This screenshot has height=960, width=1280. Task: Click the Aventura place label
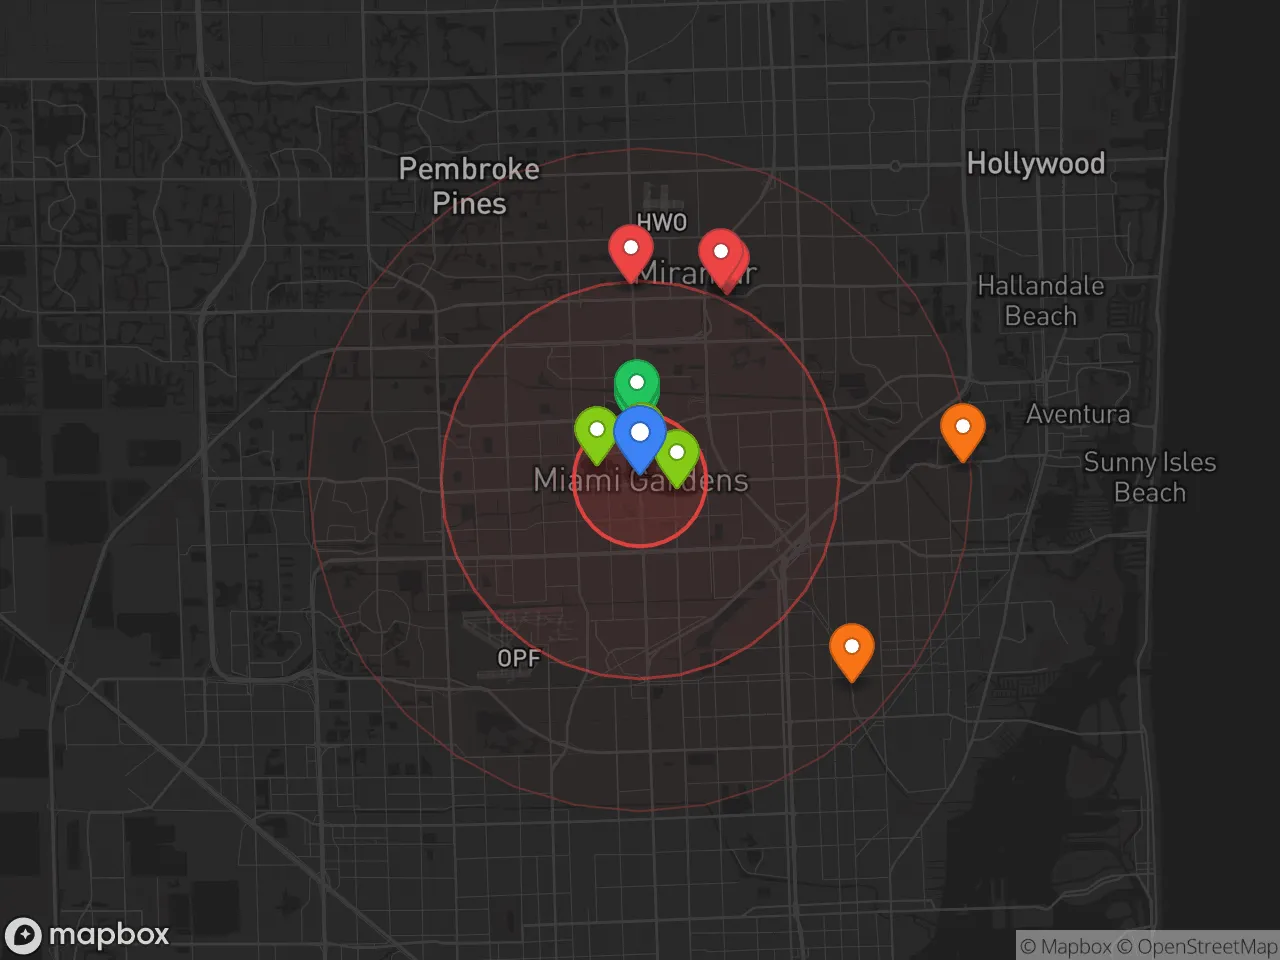(1078, 414)
